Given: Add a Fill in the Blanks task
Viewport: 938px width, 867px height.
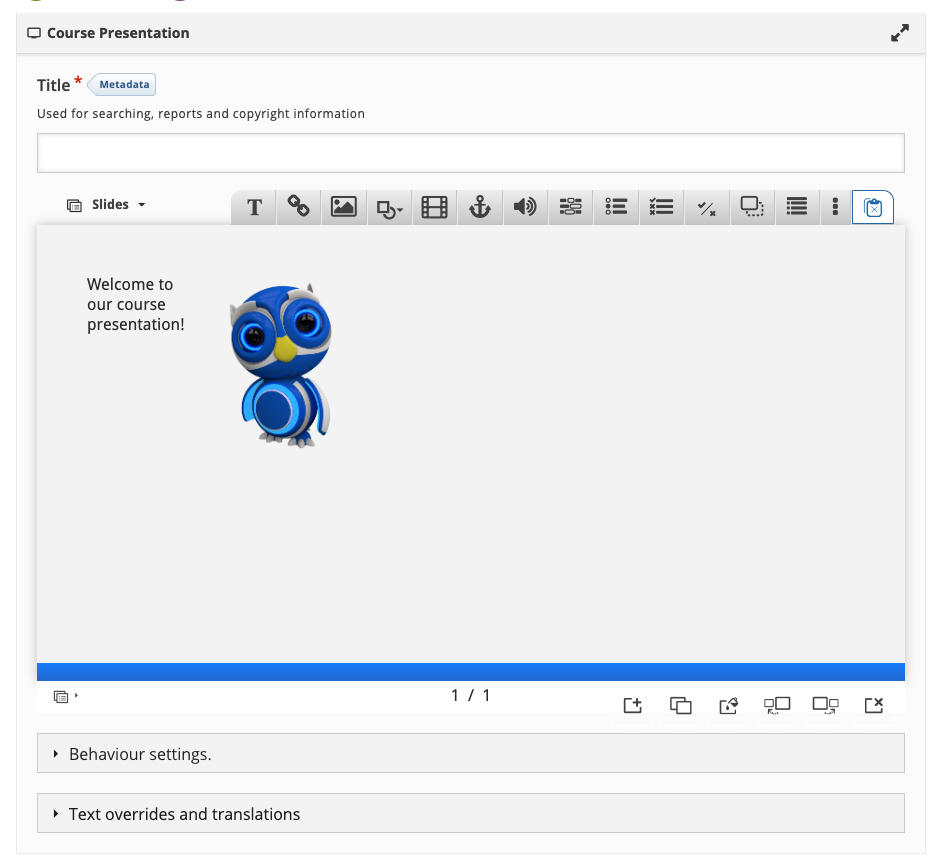Looking at the screenshot, I should [571, 207].
